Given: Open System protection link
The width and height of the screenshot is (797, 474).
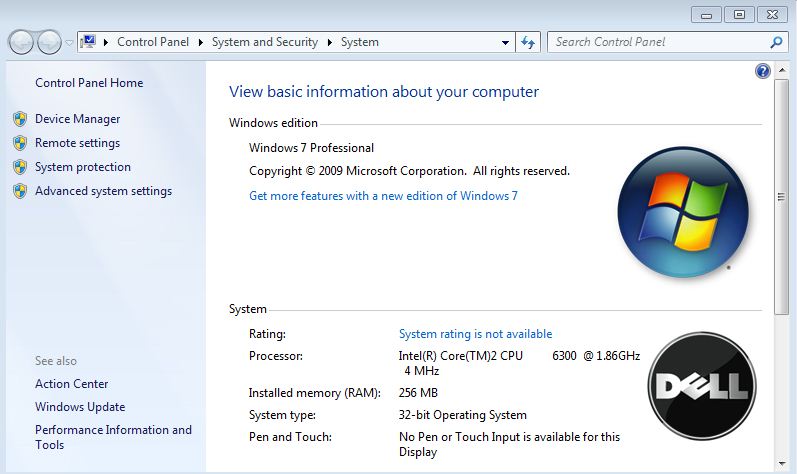Looking at the screenshot, I should pyautogui.click(x=83, y=167).
